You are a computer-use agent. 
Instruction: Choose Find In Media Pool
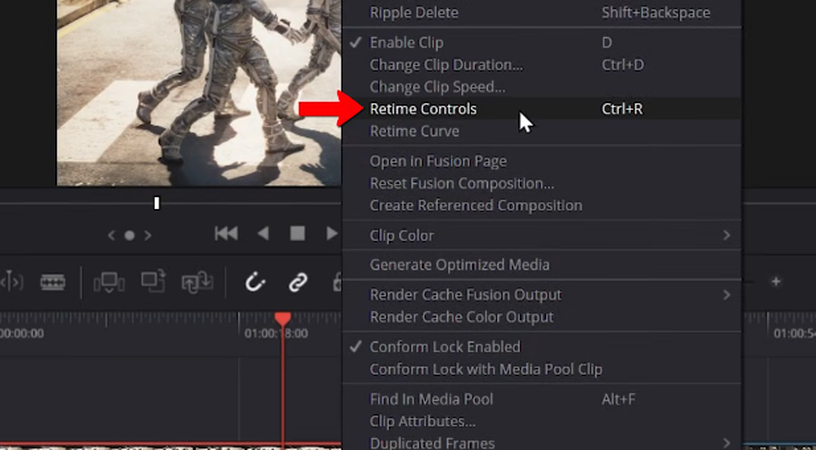[x=541, y=399]
